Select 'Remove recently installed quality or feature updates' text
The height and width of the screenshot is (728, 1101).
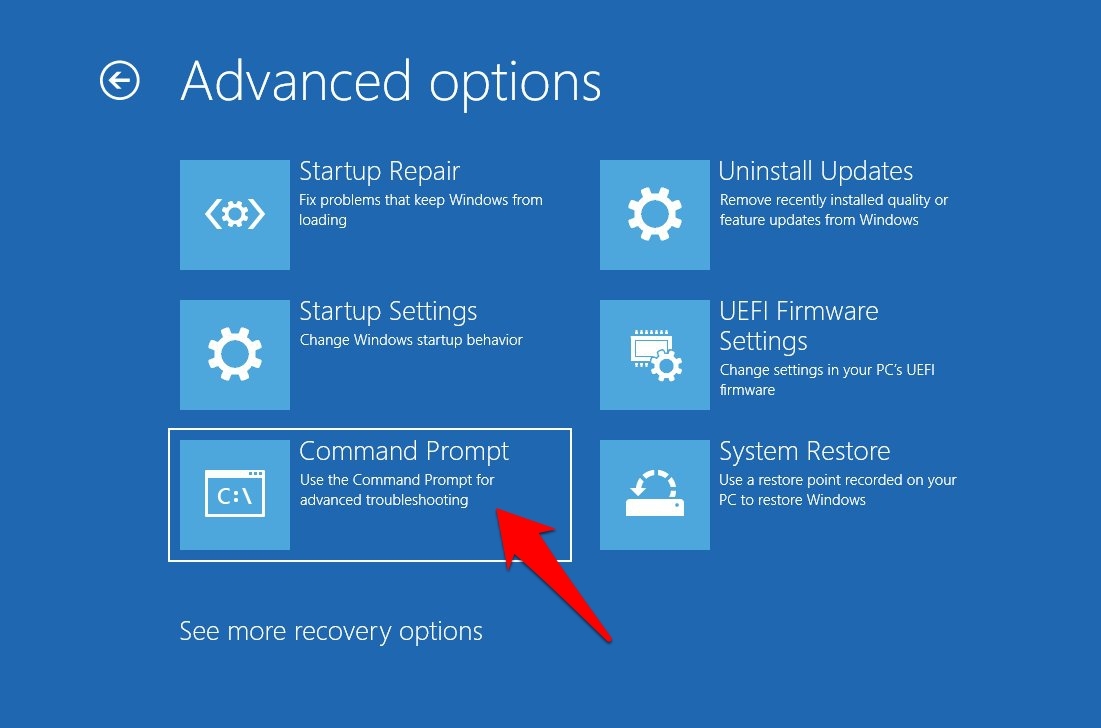pos(833,210)
